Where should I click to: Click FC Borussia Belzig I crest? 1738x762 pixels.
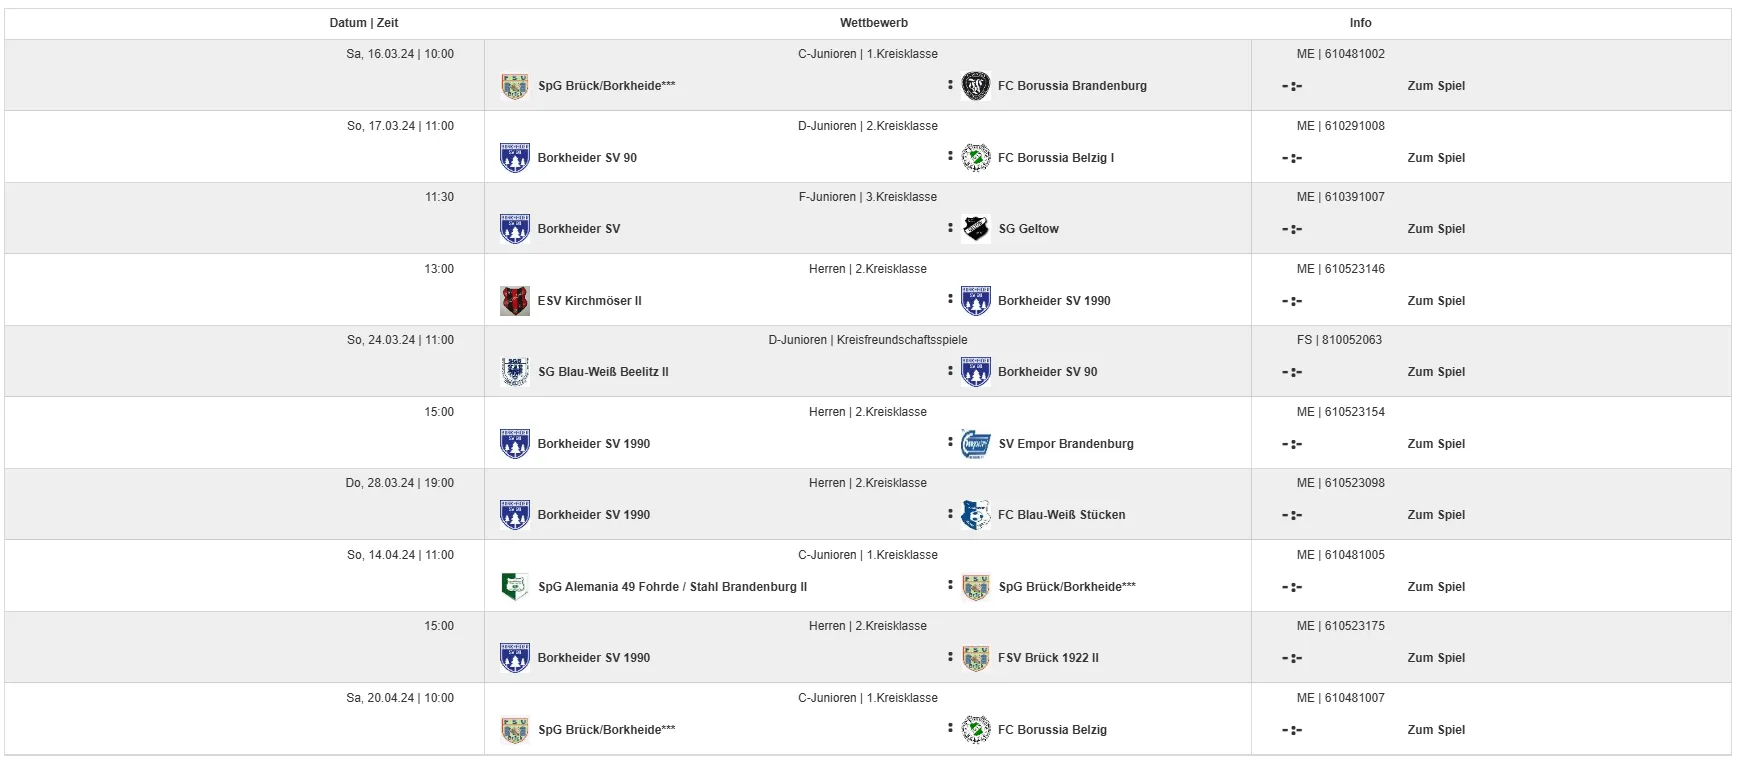tap(975, 158)
